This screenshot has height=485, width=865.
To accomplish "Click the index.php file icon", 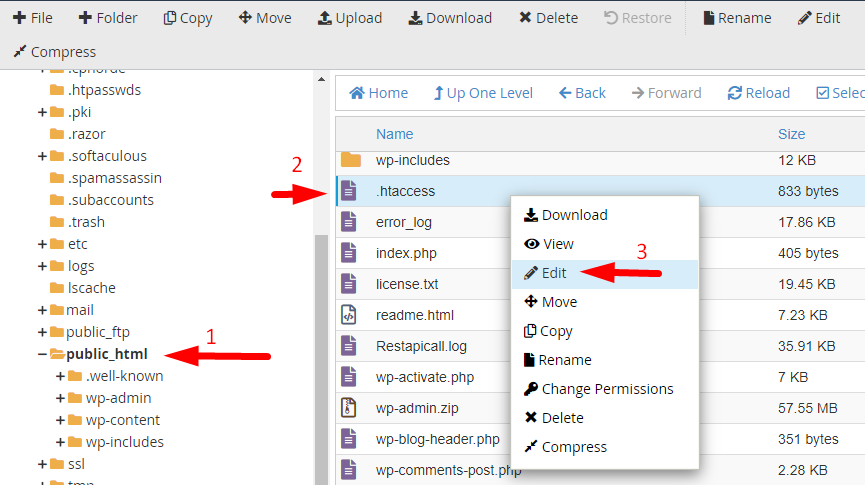I will [x=349, y=253].
